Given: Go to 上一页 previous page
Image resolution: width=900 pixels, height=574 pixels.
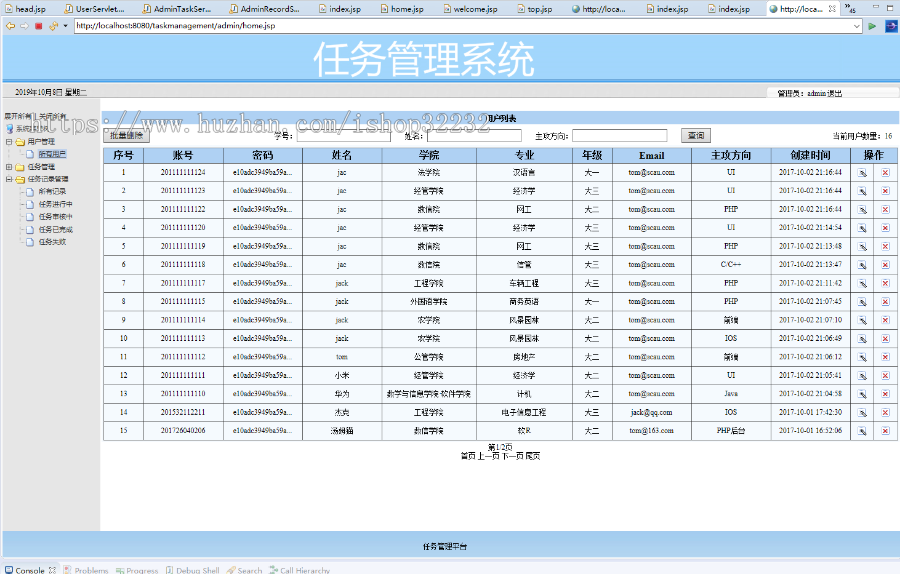Looking at the screenshot, I should (488, 456).
